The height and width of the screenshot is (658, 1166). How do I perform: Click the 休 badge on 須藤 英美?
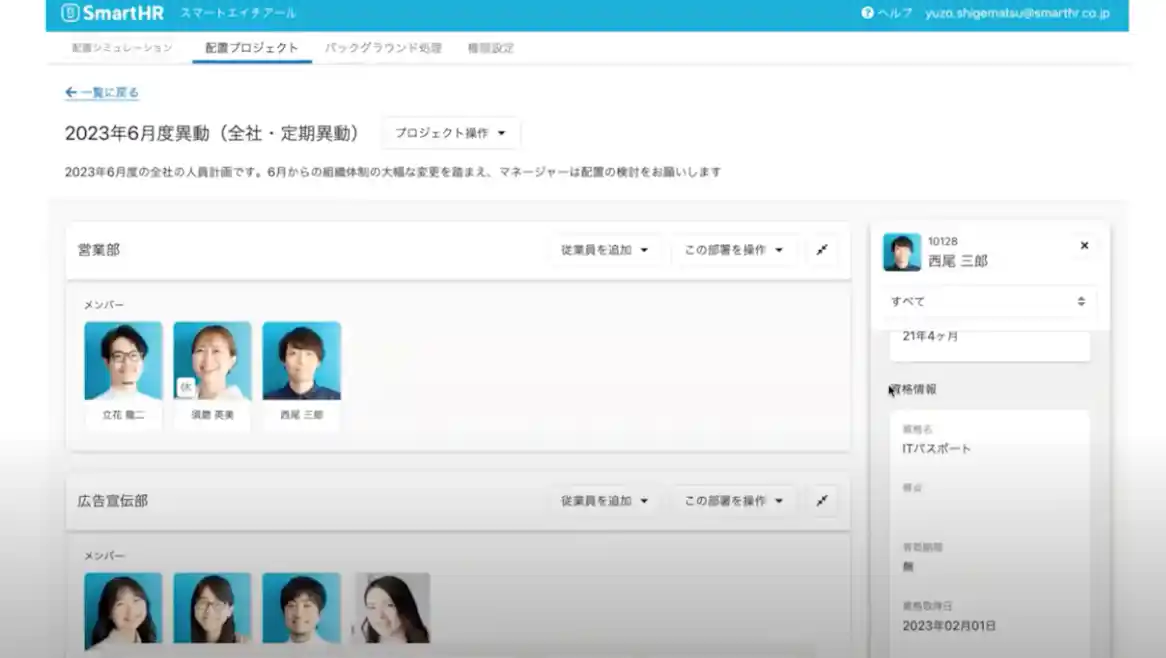coord(185,387)
